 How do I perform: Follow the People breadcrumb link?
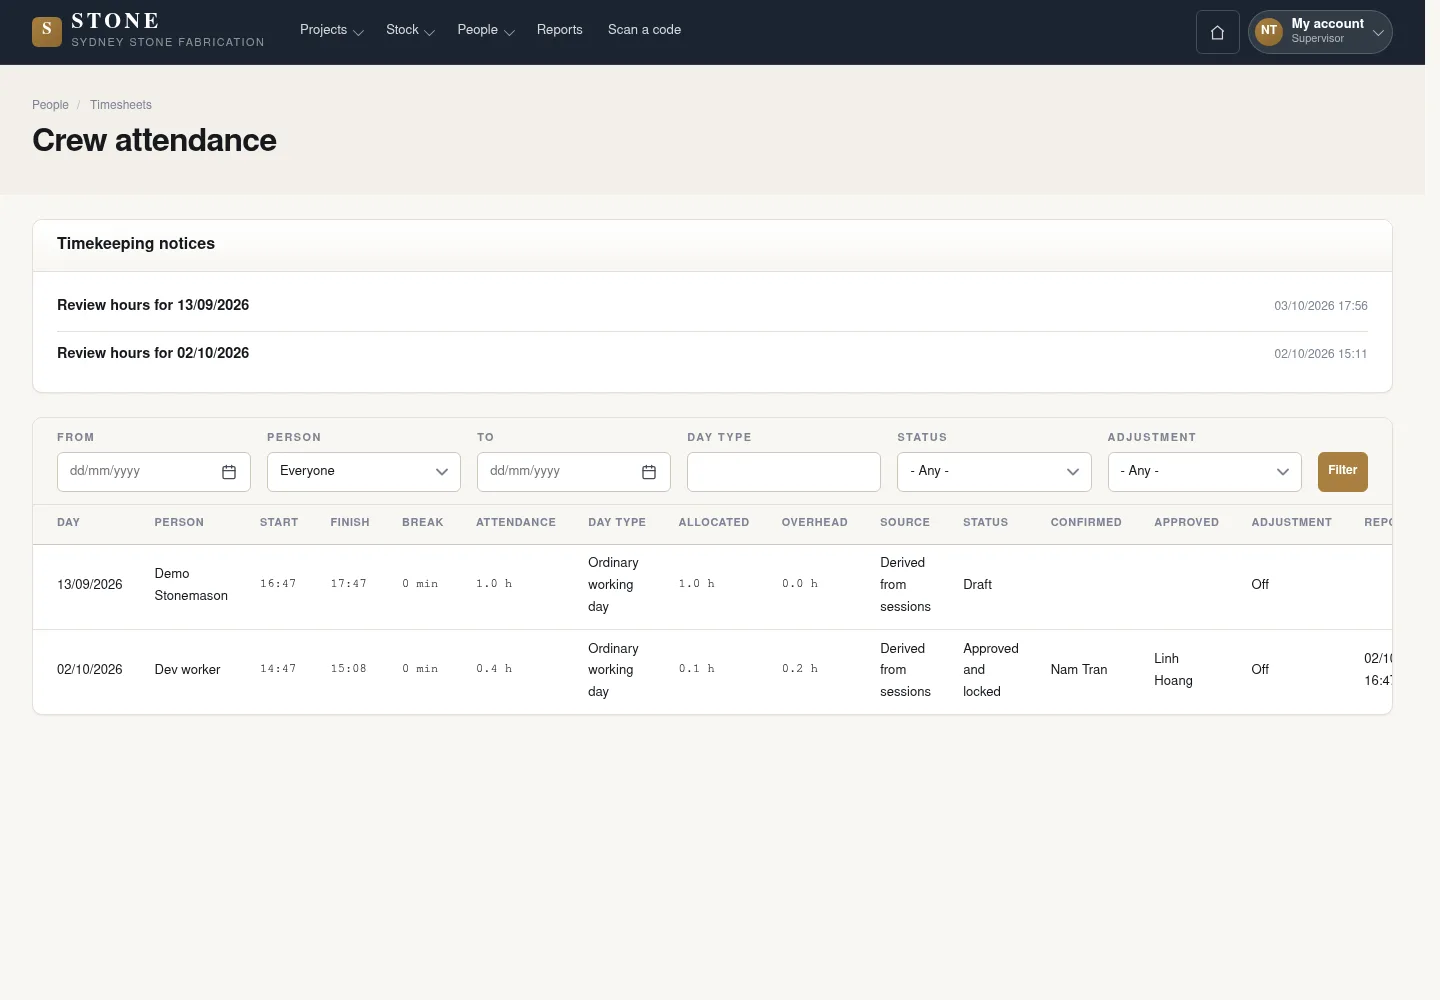click(x=50, y=105)
